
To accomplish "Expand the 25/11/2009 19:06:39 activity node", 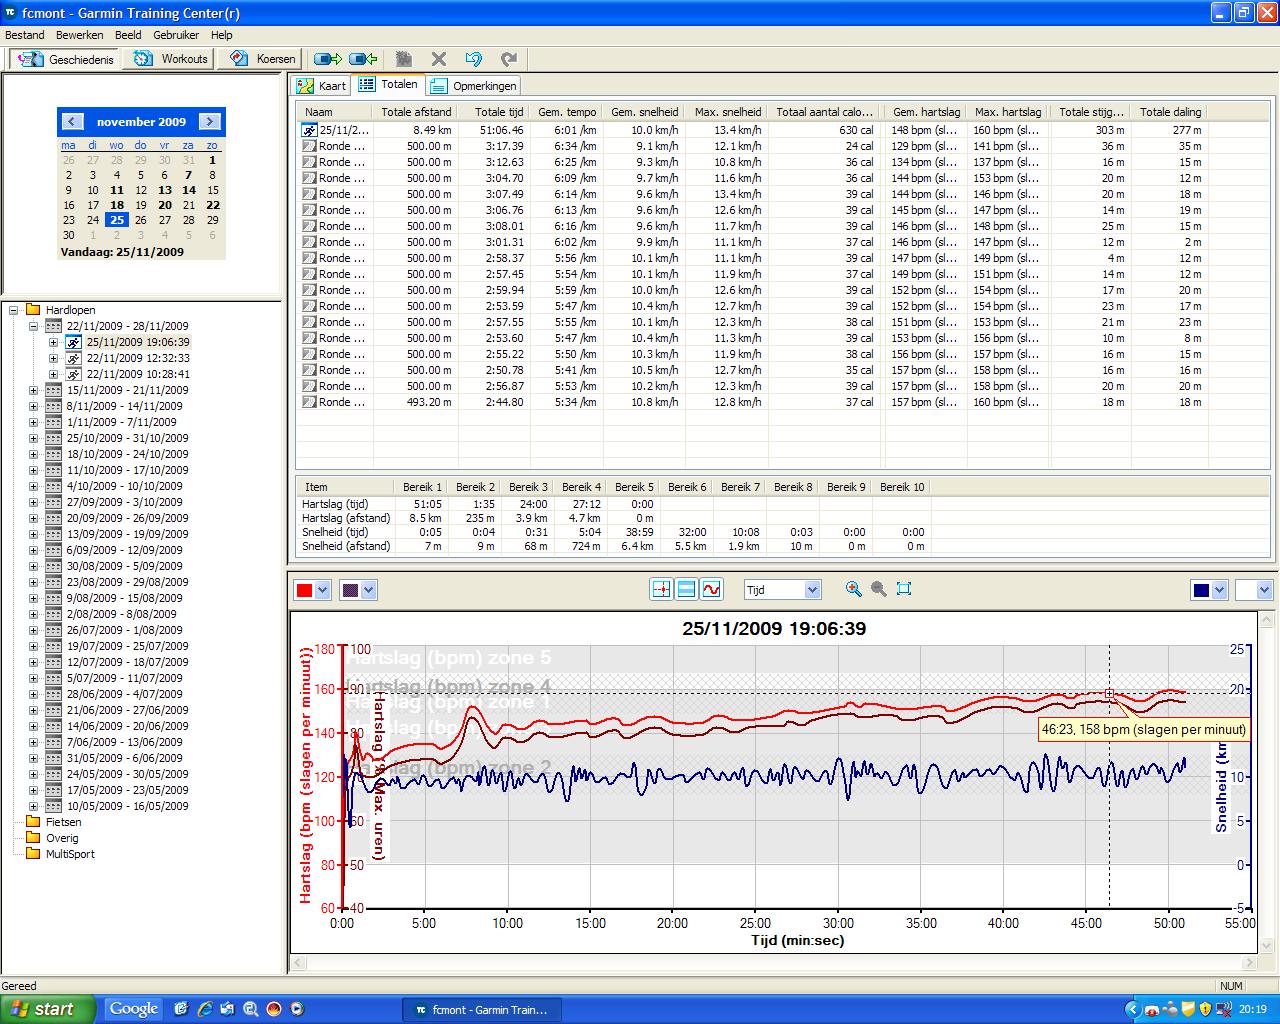I will click(x=54, y=342).
